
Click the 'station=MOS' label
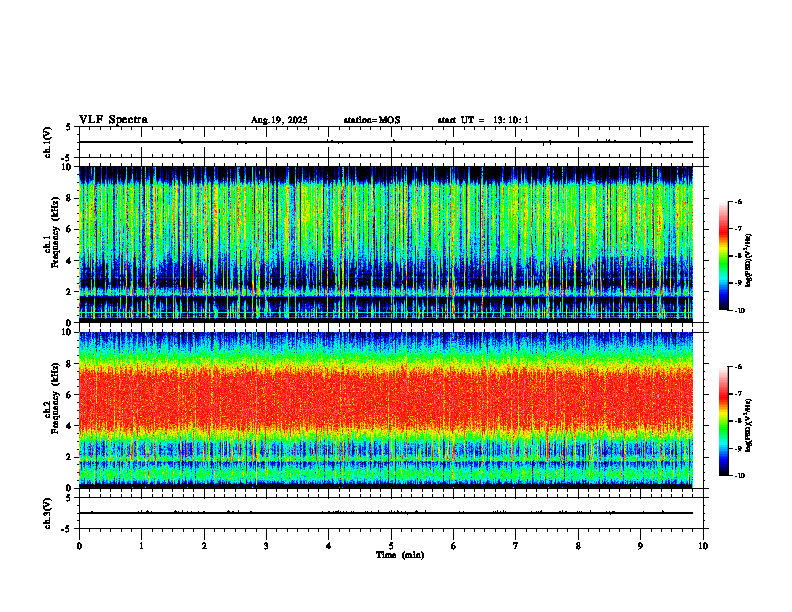click(372, 120)
